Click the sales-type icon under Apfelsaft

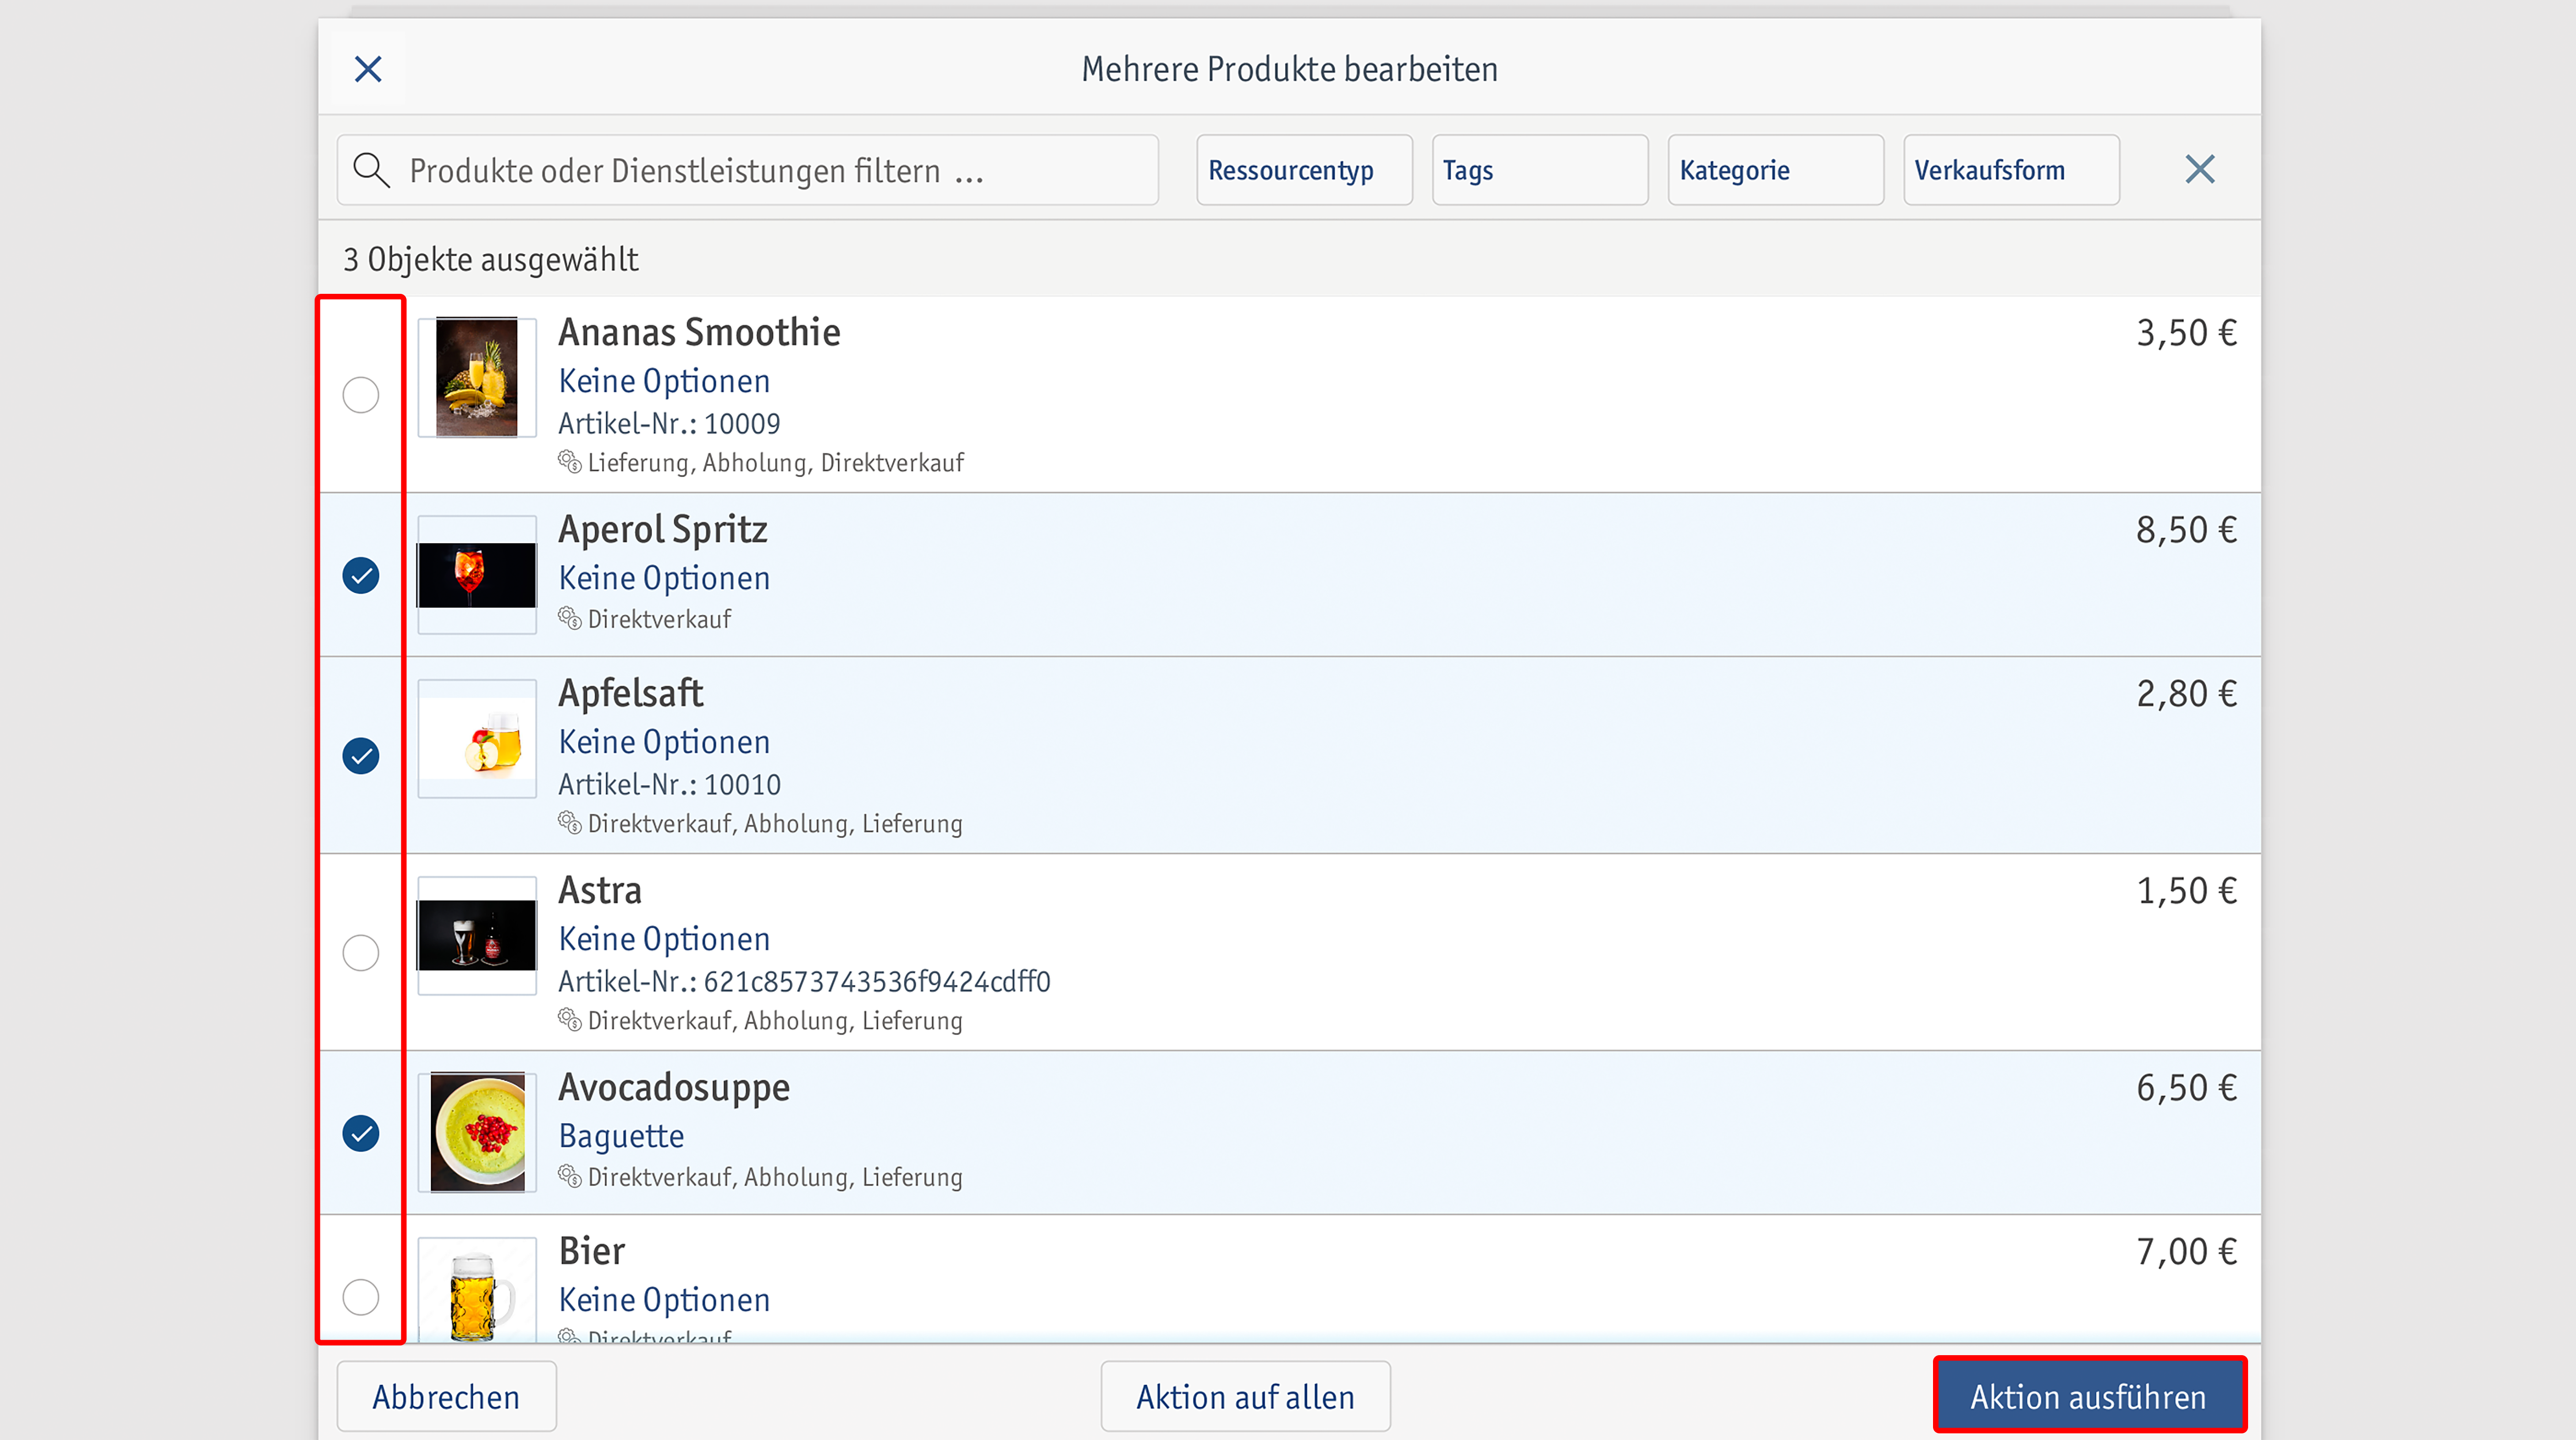click(570, 823)
